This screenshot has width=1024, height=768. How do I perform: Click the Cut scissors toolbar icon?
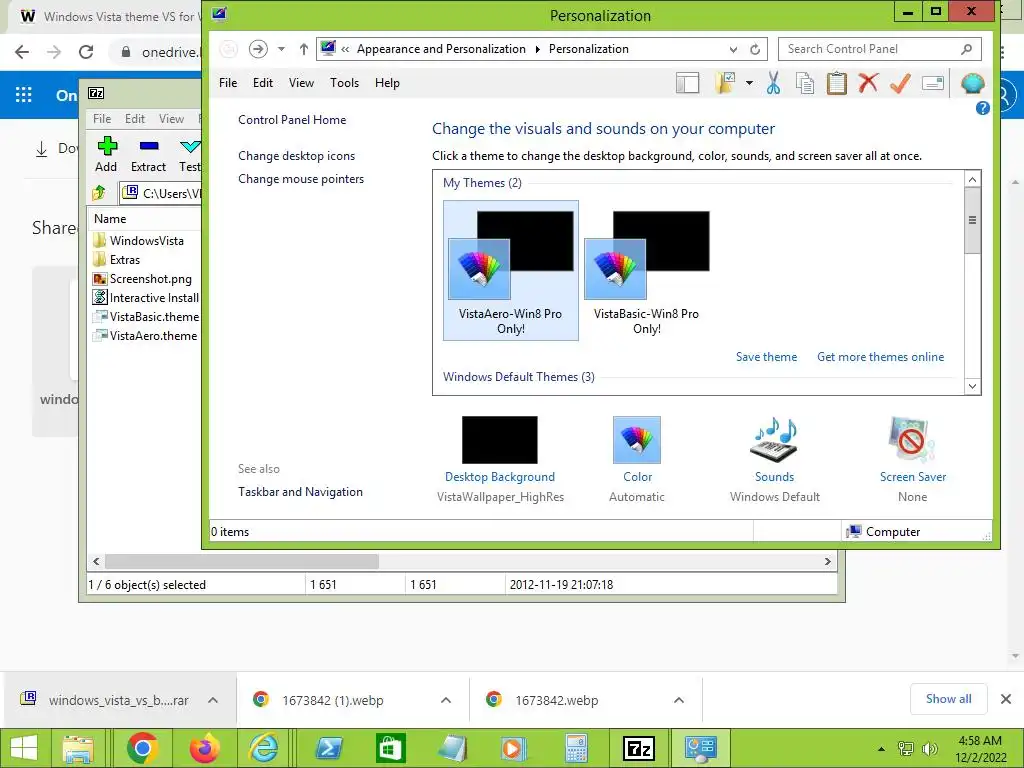pos(773,83)
